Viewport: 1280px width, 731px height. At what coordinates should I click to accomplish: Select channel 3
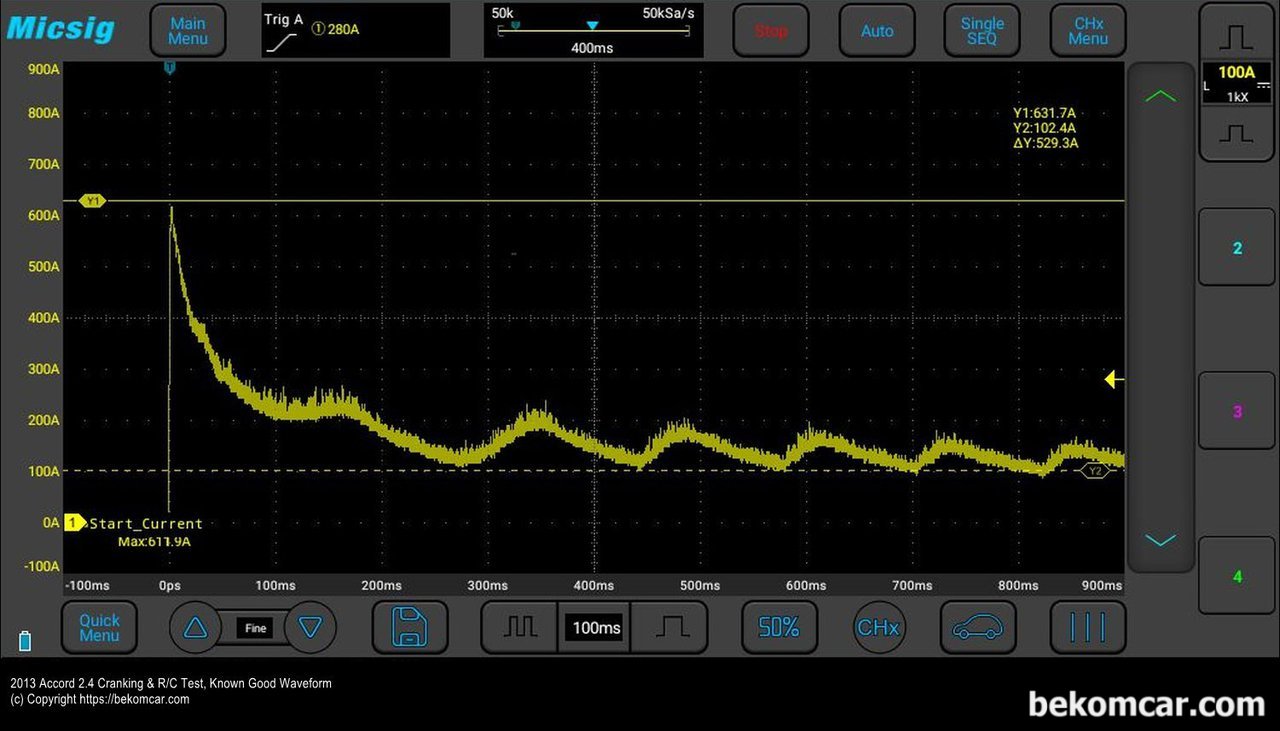tap(1237, 411)
